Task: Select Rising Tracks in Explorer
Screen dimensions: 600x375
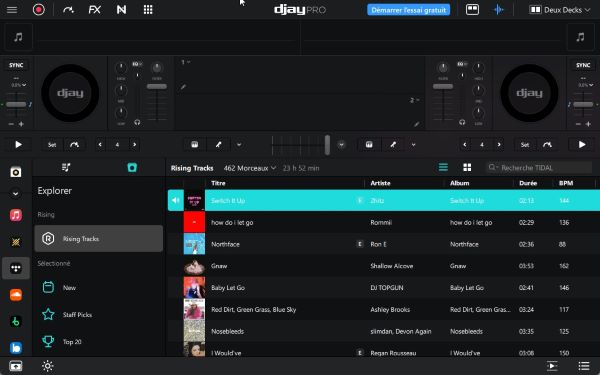Action: click(99, 238)
